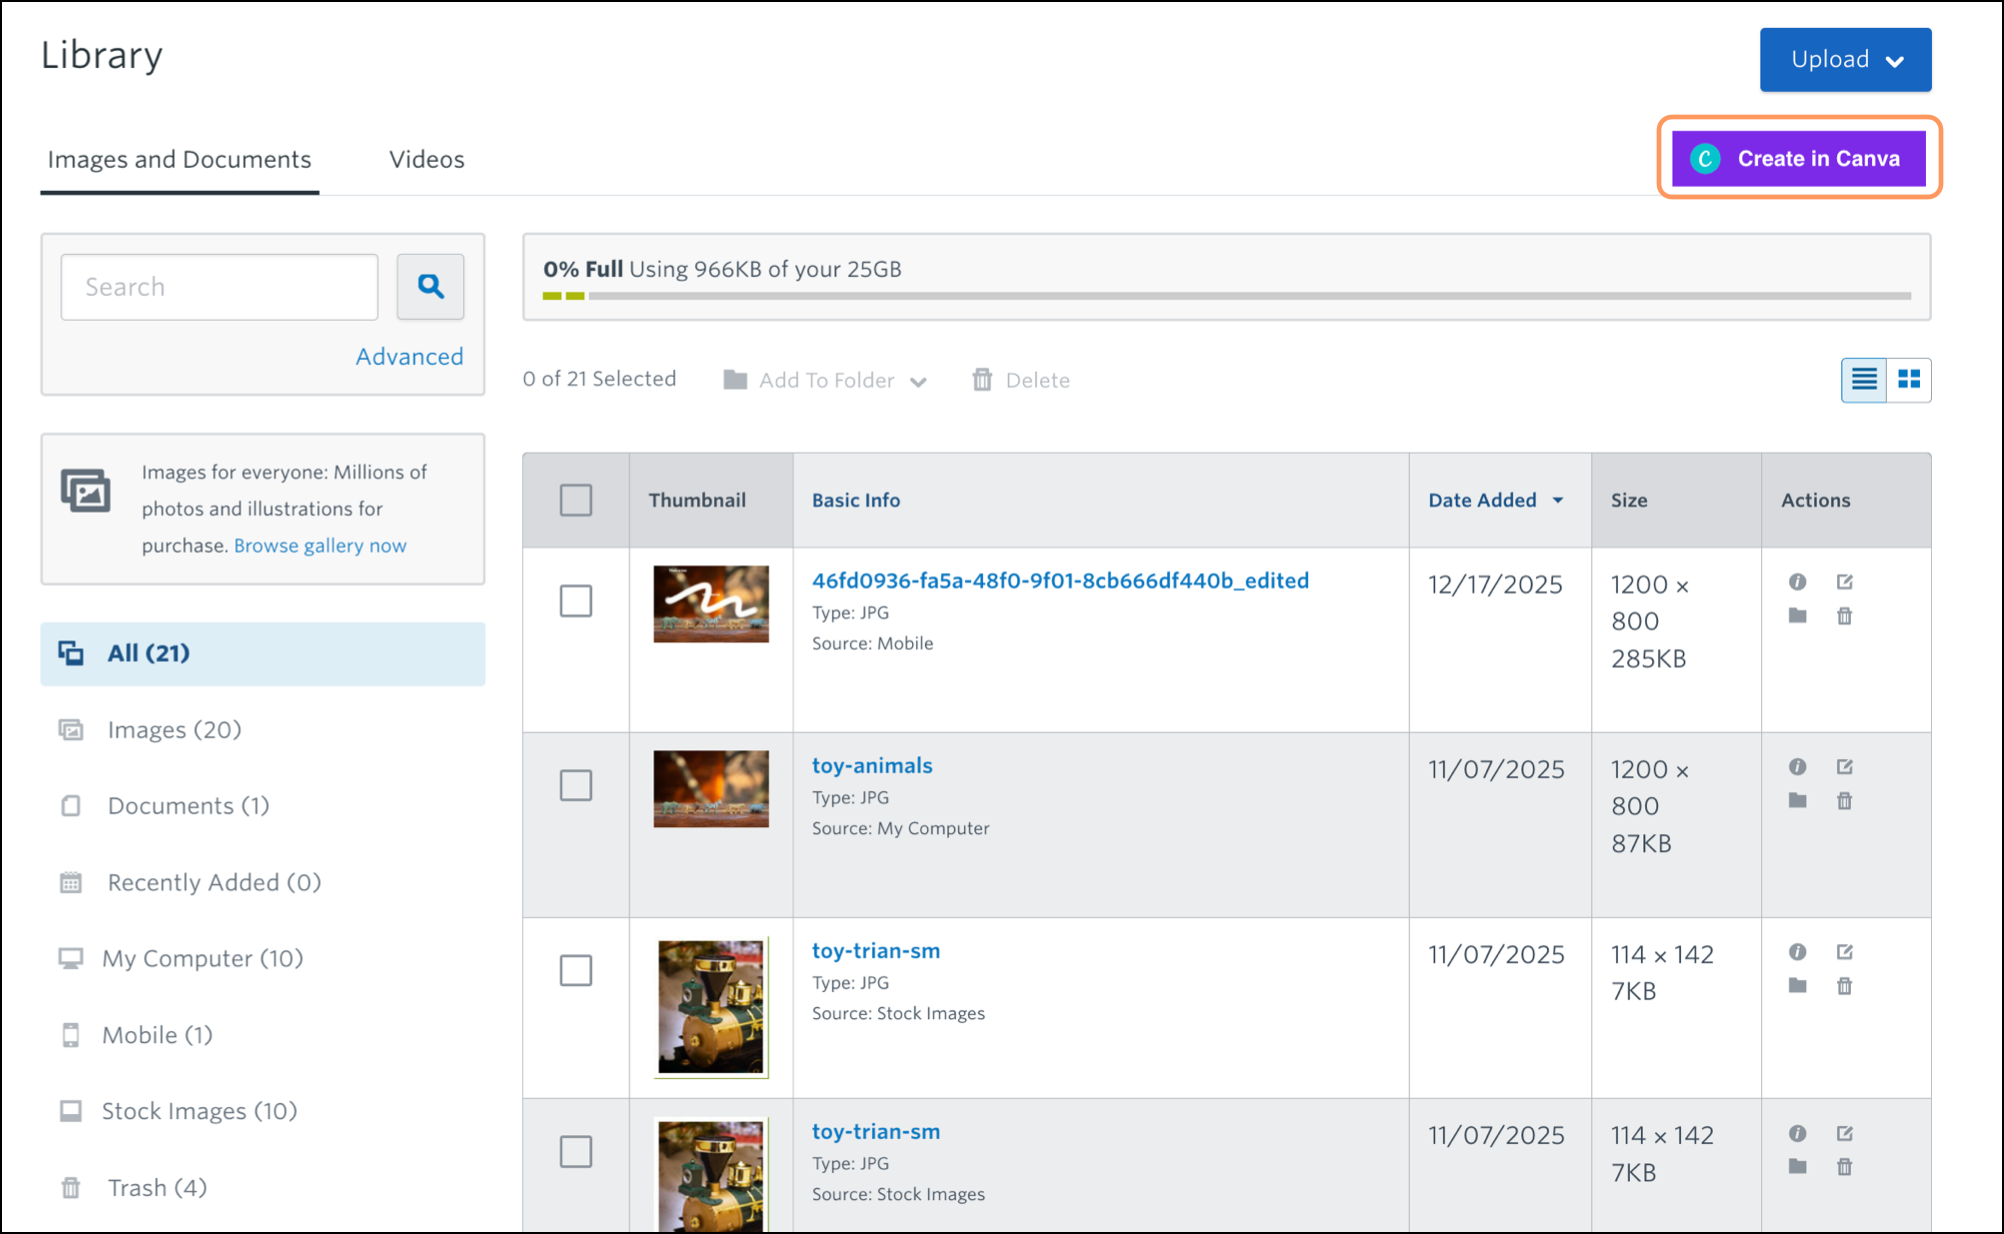Click edit icon for first toy-trian-sm row
The image size is (2004, 1234).
point(1844,952)
